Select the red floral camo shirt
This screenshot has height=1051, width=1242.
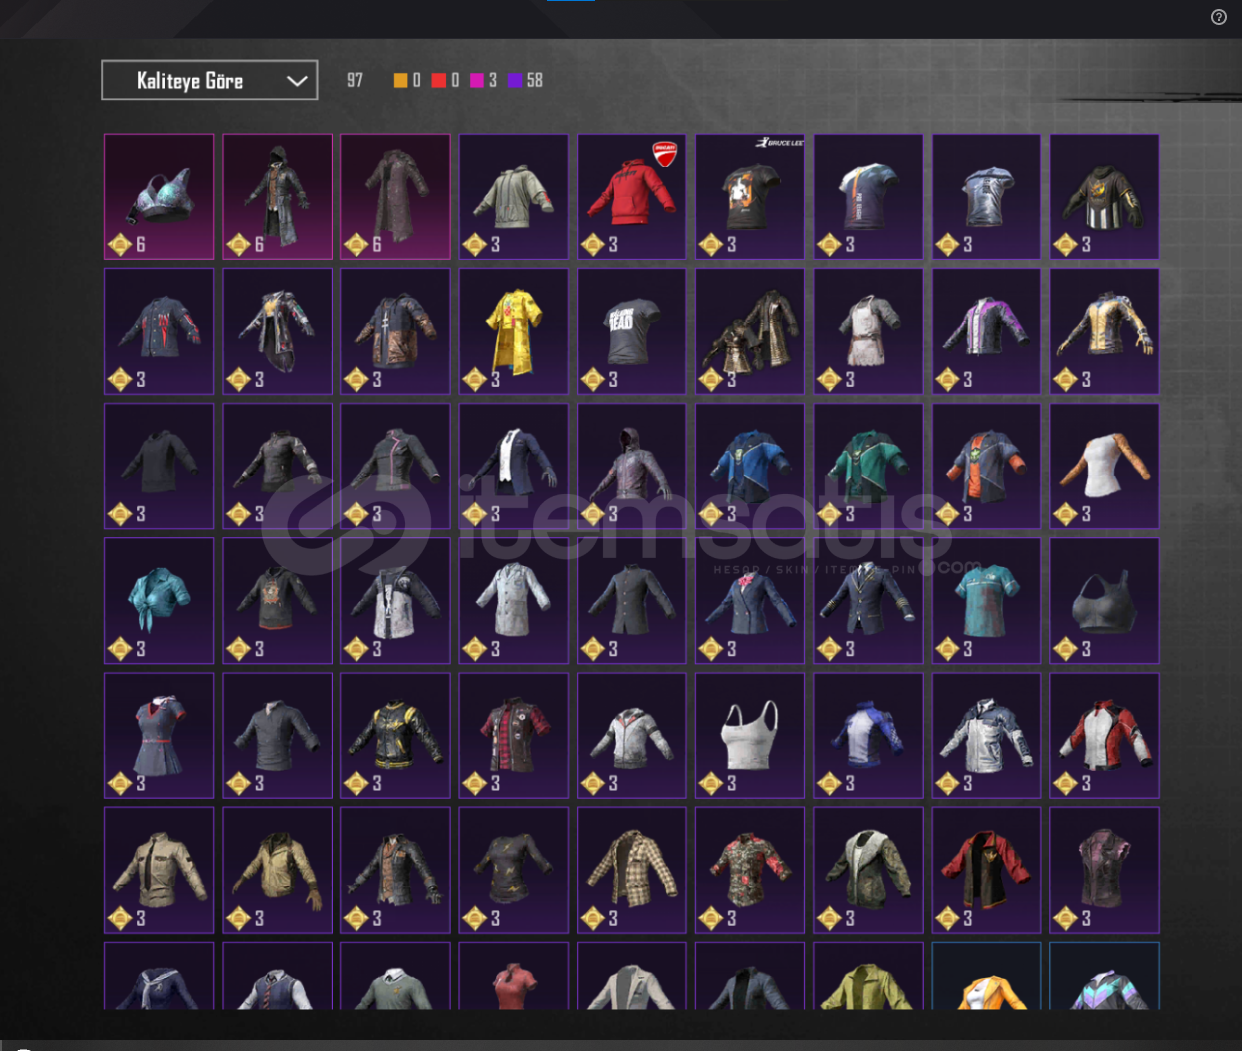click(750, 871)
